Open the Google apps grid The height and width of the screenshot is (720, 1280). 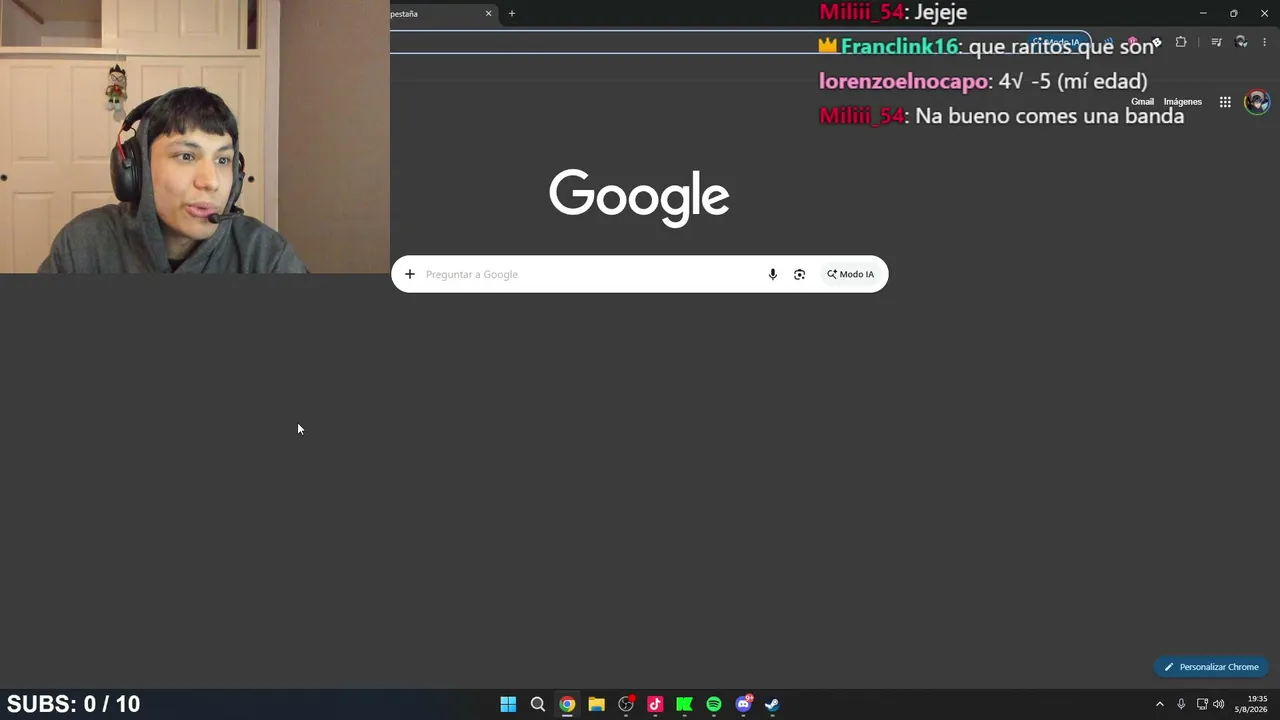tap(1225, 102)
